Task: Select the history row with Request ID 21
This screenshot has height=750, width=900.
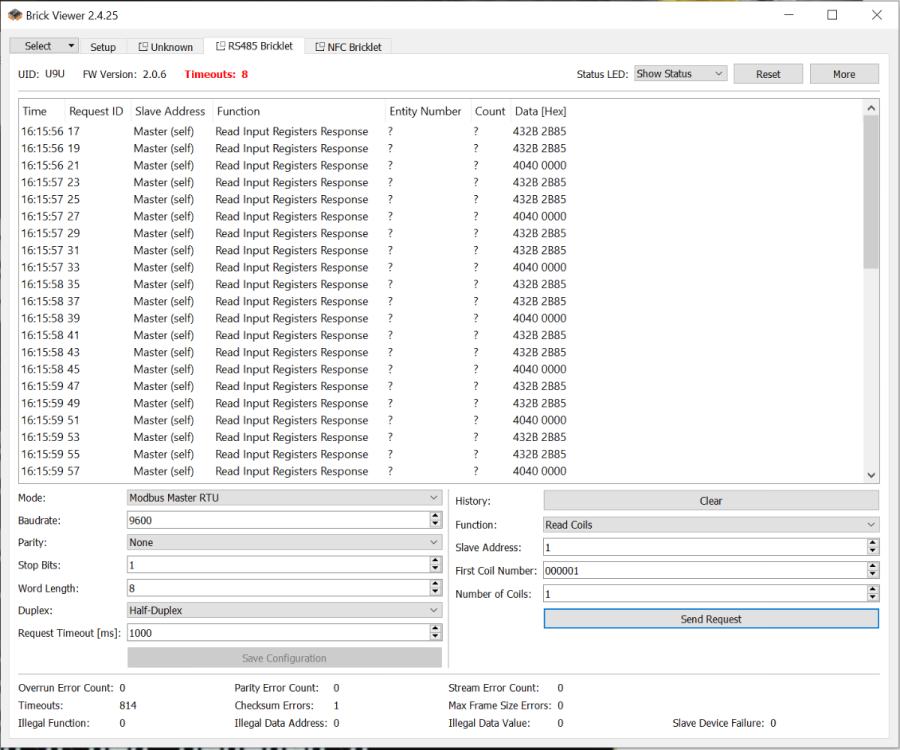Action: click(x=441, y=165)
